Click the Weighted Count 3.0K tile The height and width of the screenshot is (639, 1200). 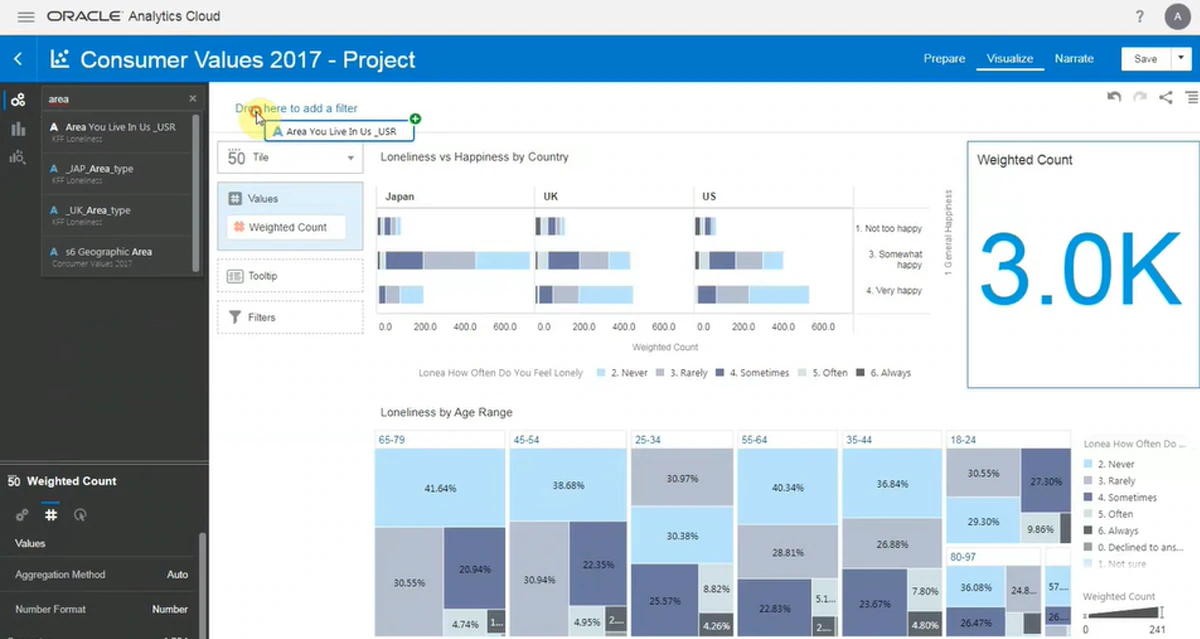coord(1081,264)
